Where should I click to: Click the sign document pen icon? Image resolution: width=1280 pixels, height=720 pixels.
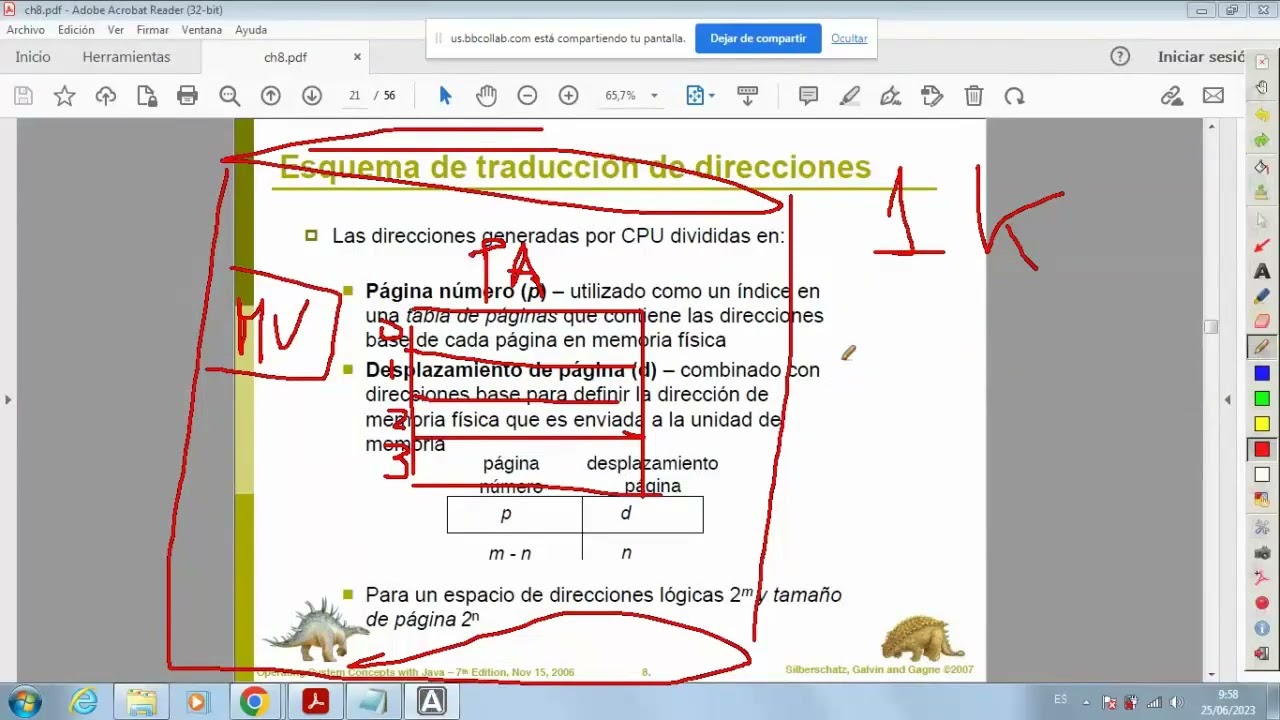click(891, 96)
